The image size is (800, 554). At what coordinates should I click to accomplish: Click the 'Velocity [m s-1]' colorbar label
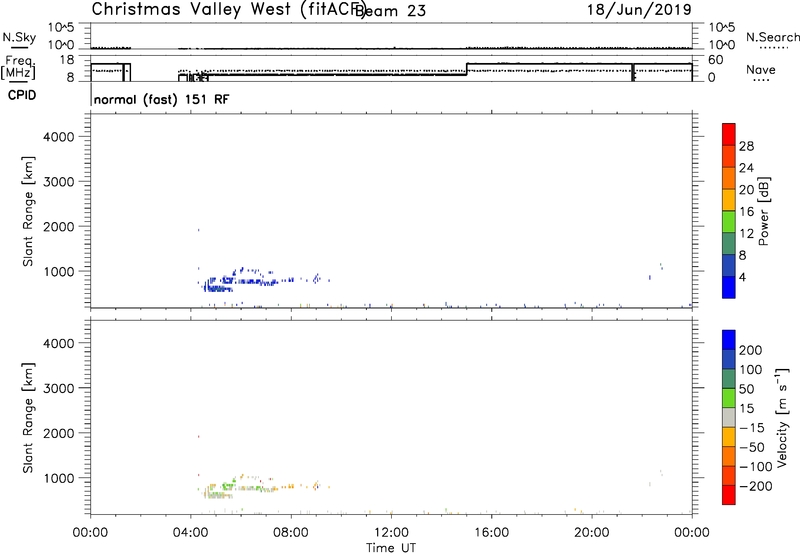point(783,417)
